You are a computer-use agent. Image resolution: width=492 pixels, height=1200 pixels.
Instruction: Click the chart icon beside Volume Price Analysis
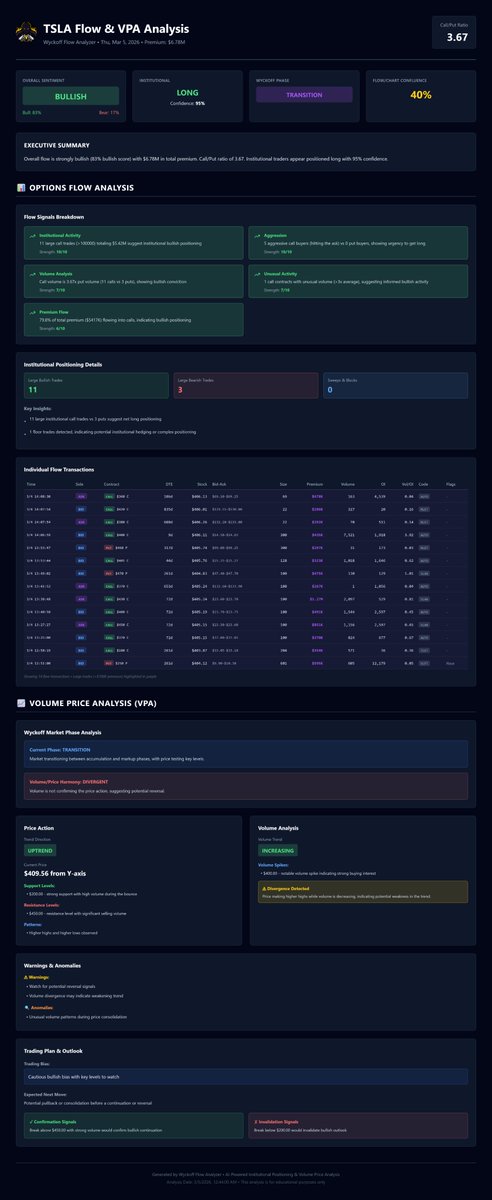point(22,704)
